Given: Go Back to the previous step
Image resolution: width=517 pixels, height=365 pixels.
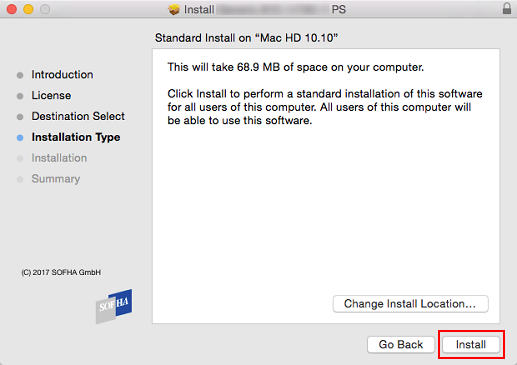Looking at the screenshot, I should pyautogui.click(x=401, y=344).
